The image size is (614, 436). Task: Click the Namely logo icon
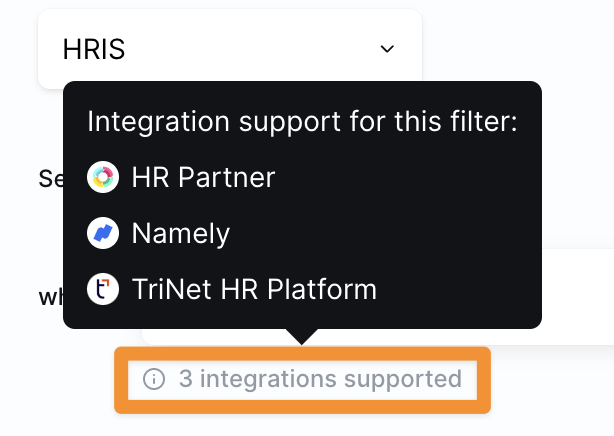[101, 234]
